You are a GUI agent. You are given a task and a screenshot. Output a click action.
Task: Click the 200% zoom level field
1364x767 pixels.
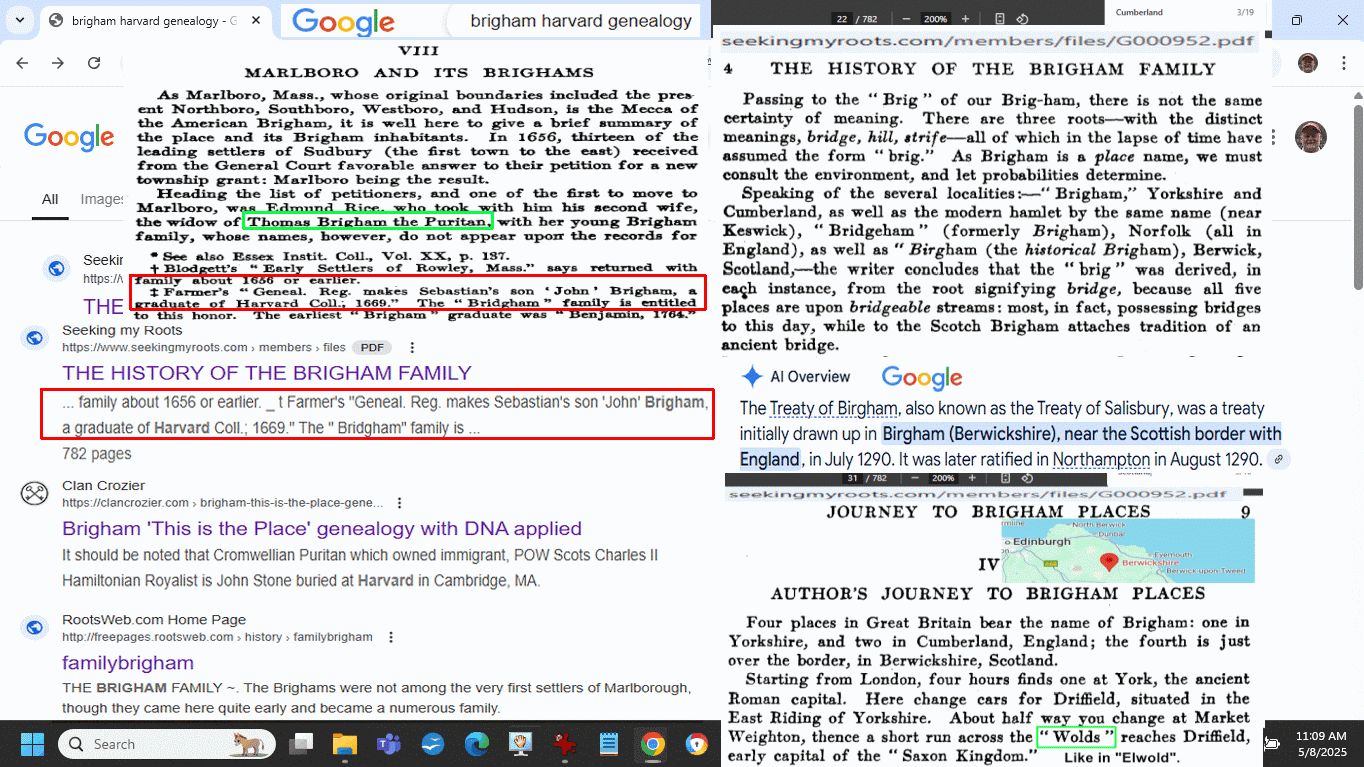point(935,18)
